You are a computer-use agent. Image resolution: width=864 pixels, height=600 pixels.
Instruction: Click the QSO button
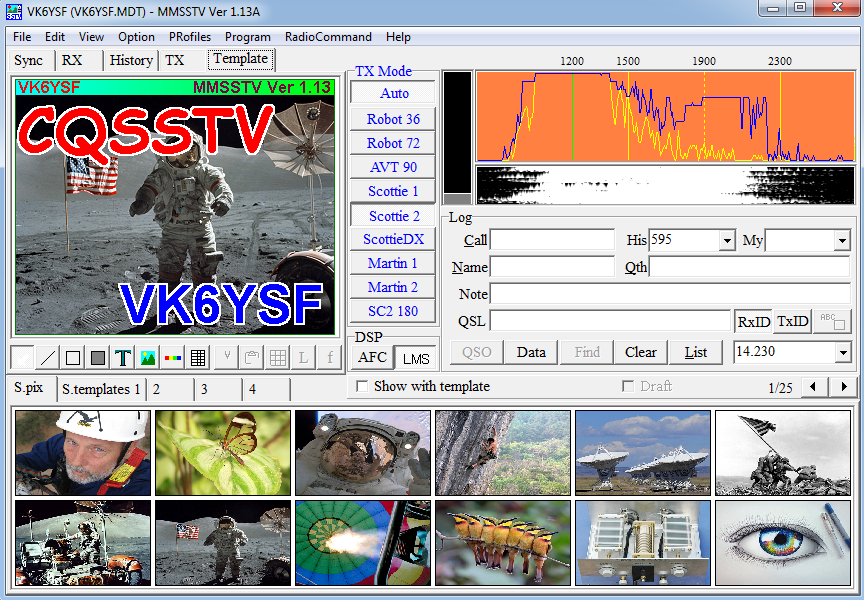point(477,353)
